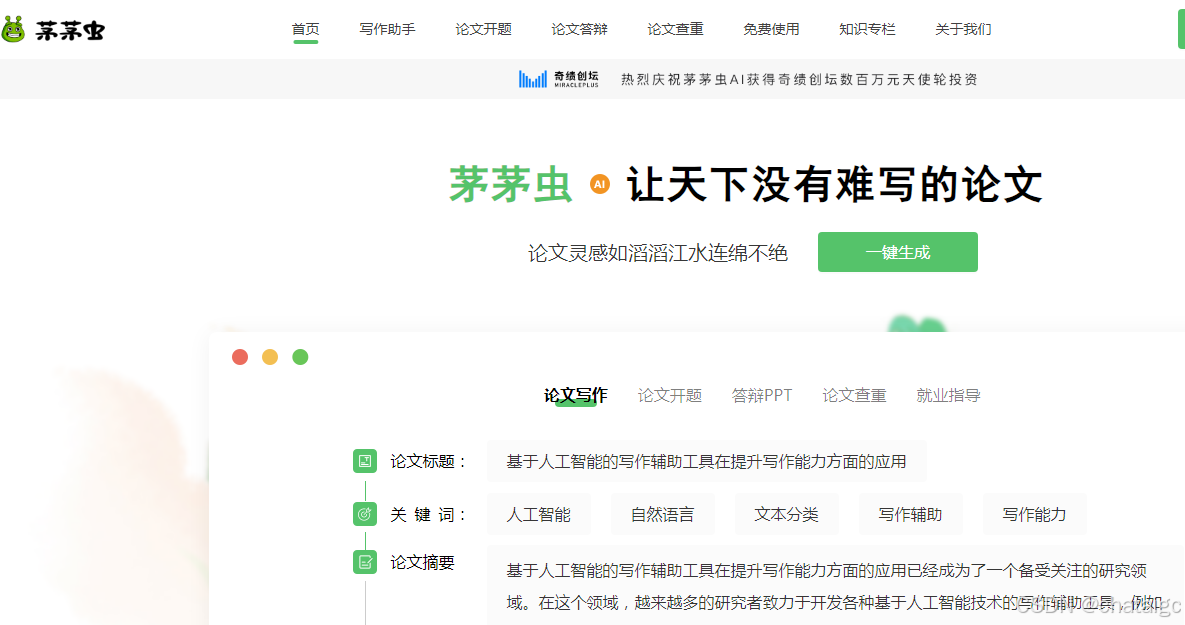
Task: Select the 写作辅助 keyword tag
Action: [911, 515]
